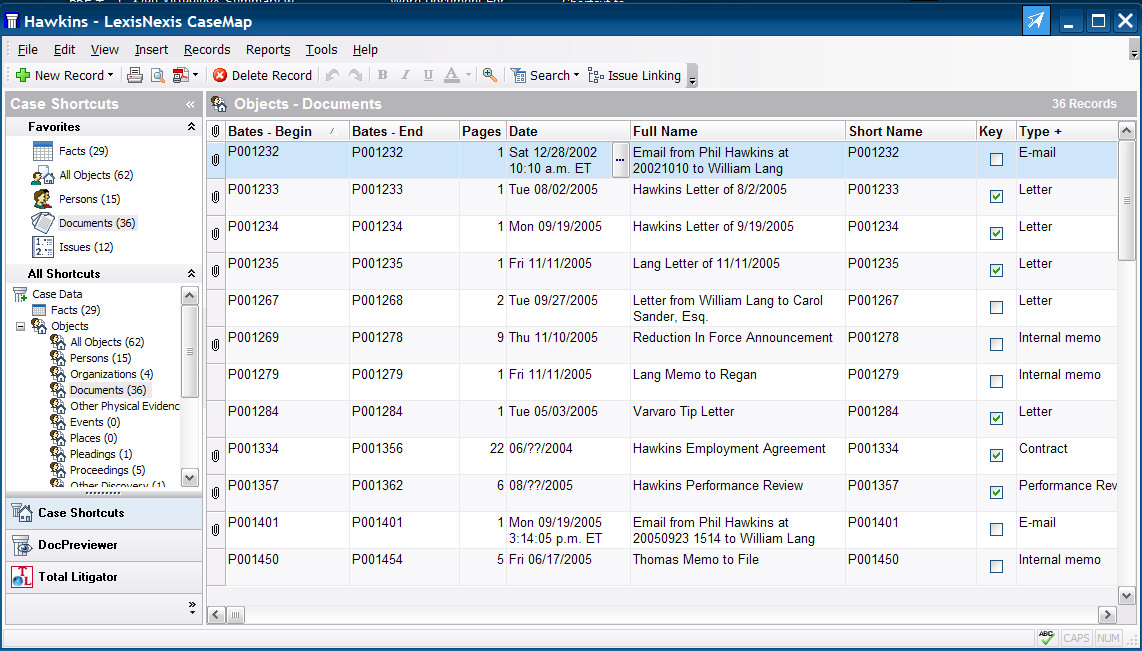
Task: Check Key checkbox for P001267
Action: tap(996, 308)
